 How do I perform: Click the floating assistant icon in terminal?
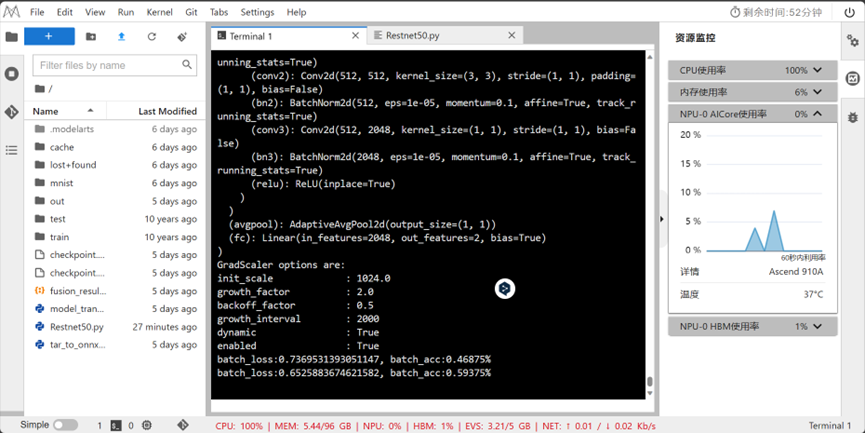point(505,288)
